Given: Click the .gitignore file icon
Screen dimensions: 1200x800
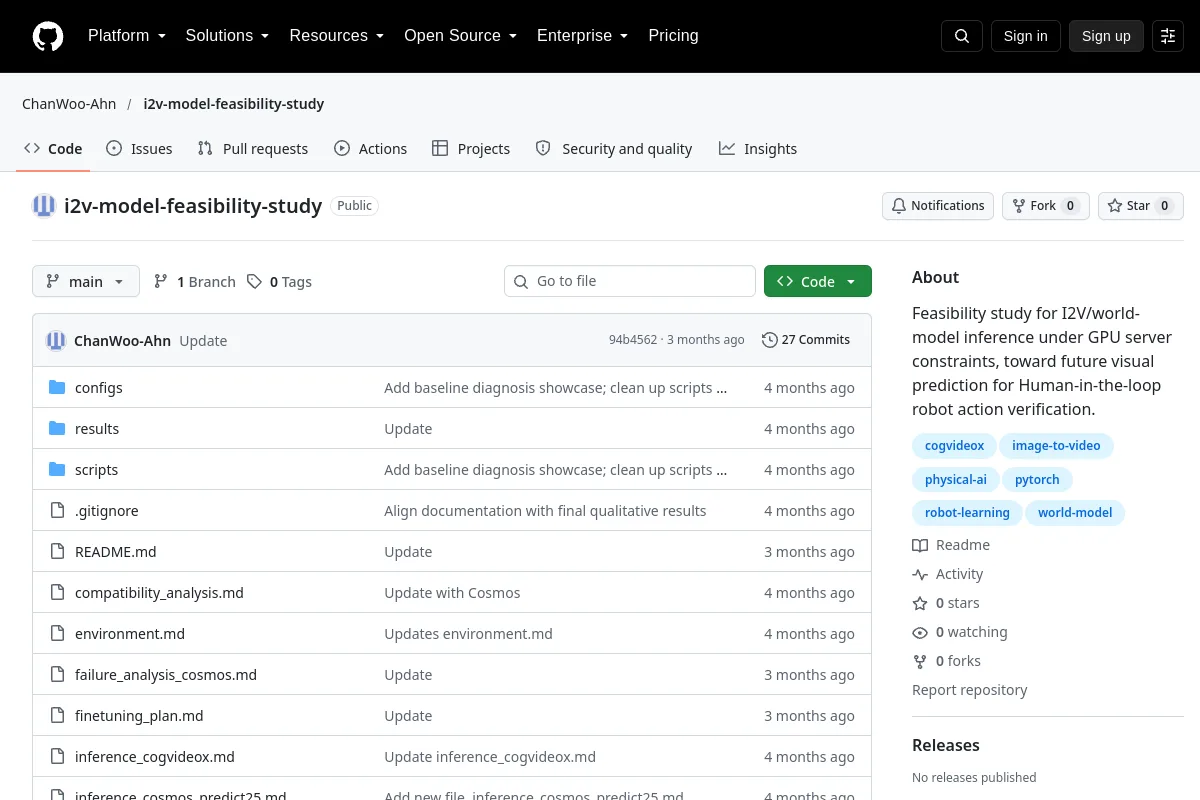Looking at the screenshot, I should tap(57, 511).
